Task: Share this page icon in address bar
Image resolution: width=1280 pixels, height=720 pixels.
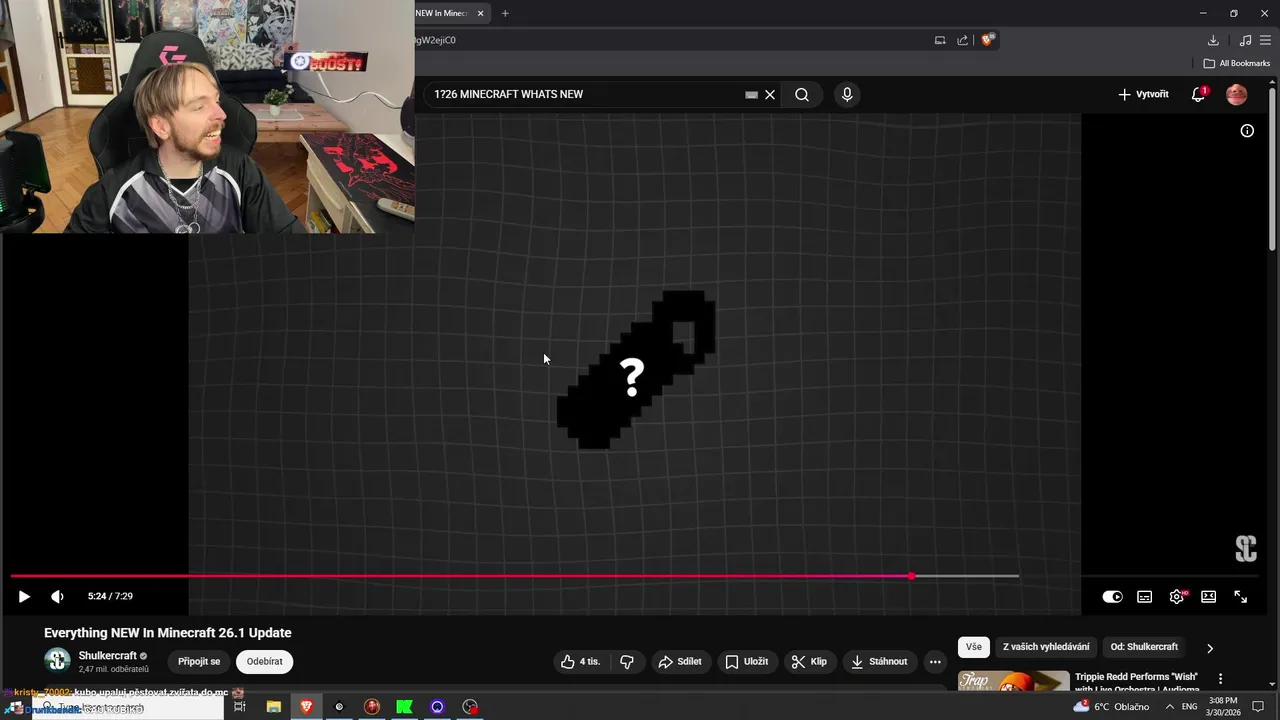Action: (x=963, y=40)
